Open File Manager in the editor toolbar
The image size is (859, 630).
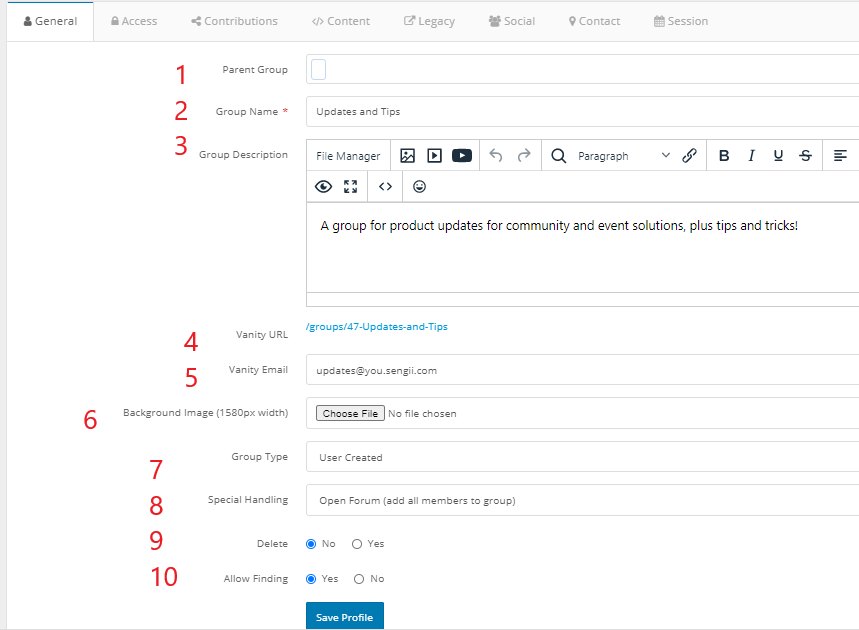pos(348,156)
